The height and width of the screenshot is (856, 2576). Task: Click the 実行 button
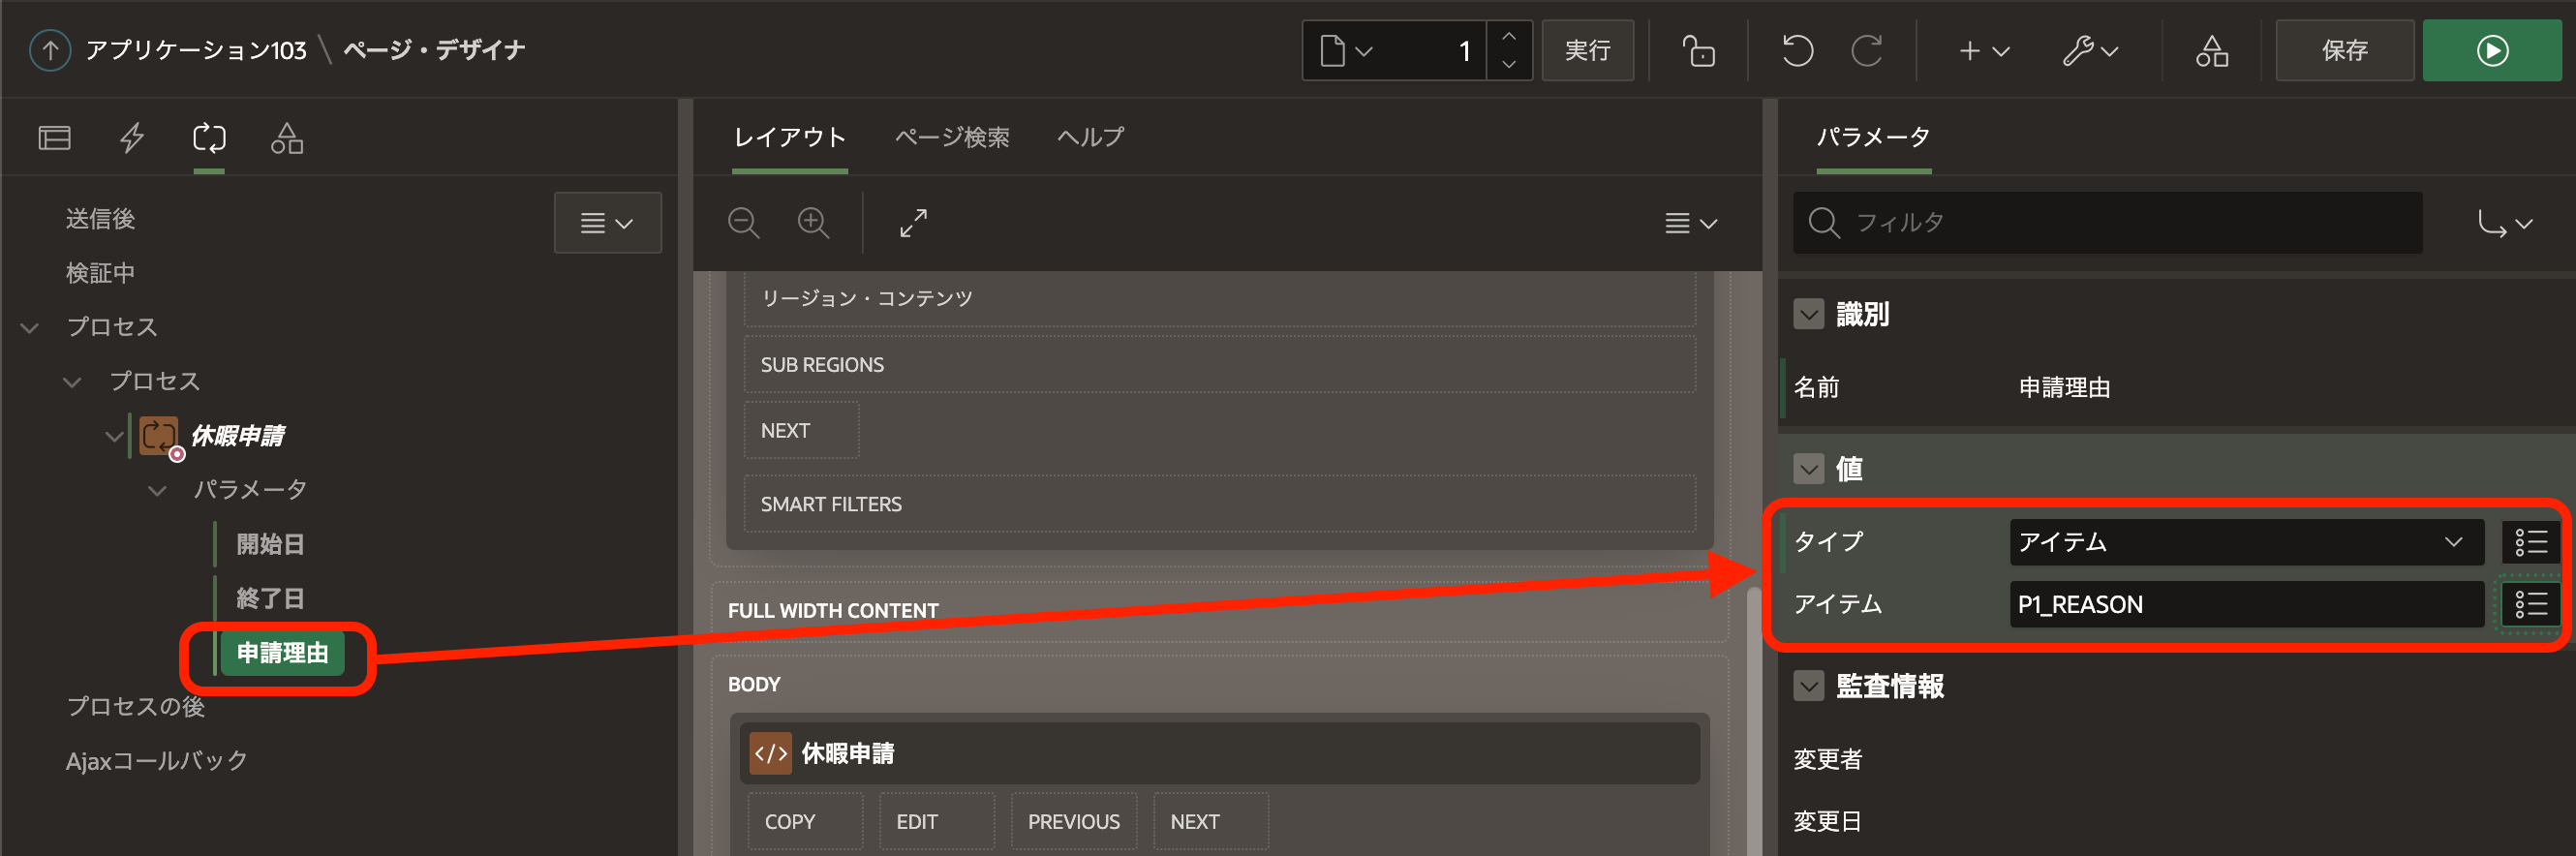coord(1587,50)
